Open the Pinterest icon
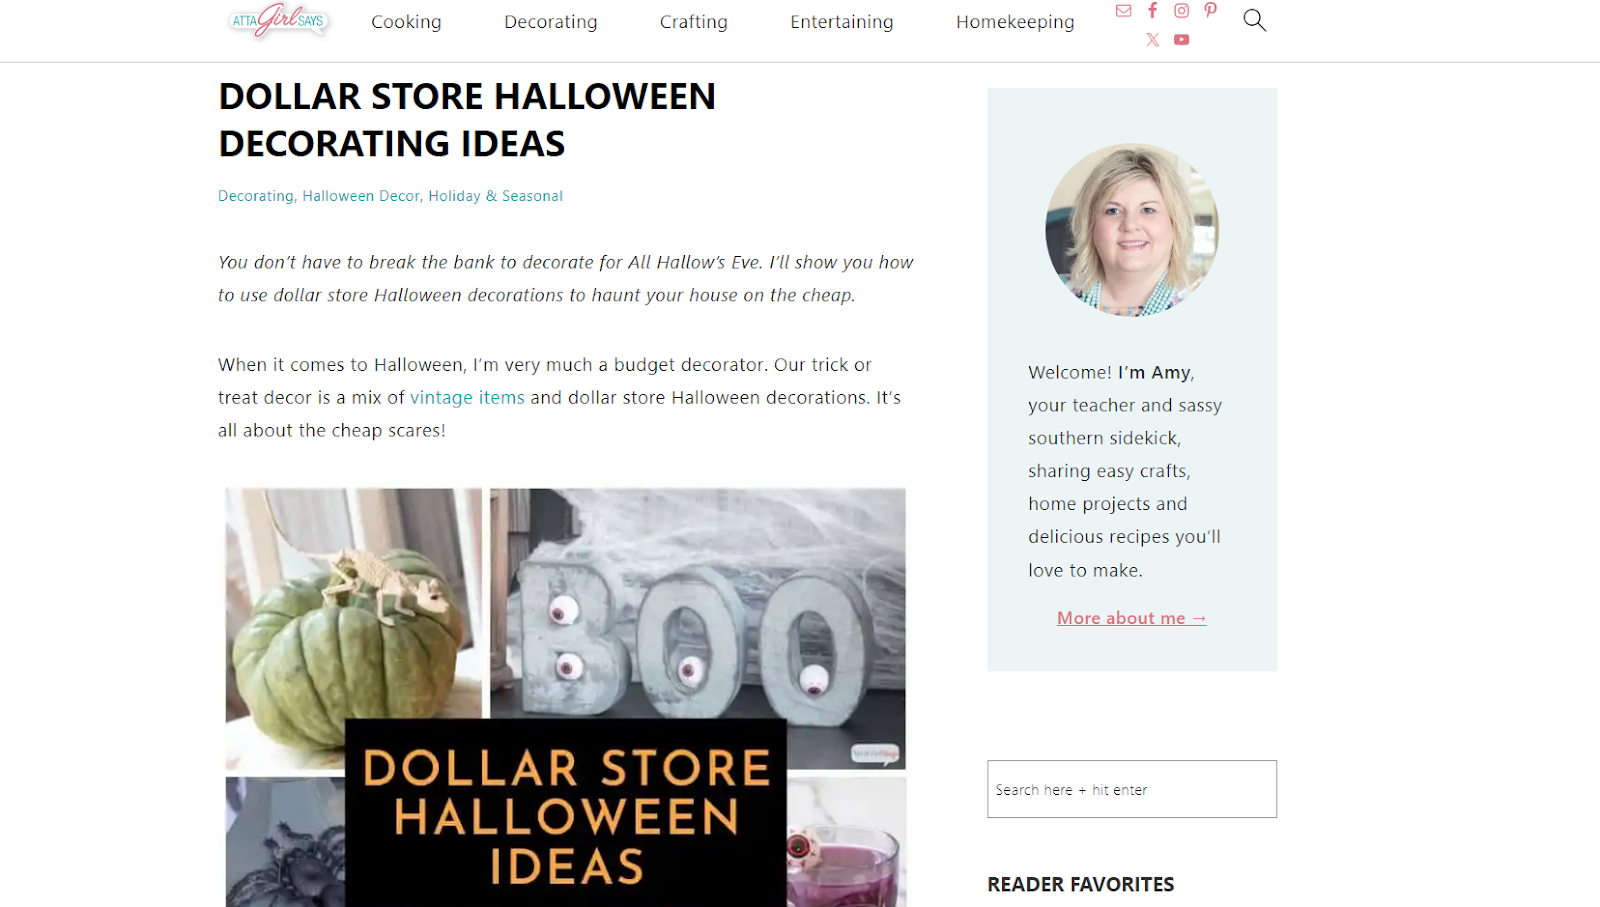 [1210, 10]
